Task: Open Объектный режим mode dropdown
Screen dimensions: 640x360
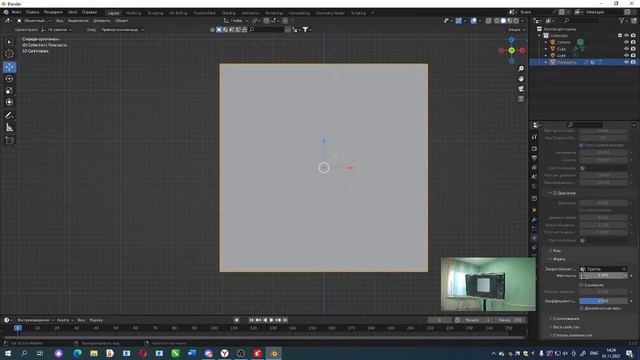Action: point(34,20)
